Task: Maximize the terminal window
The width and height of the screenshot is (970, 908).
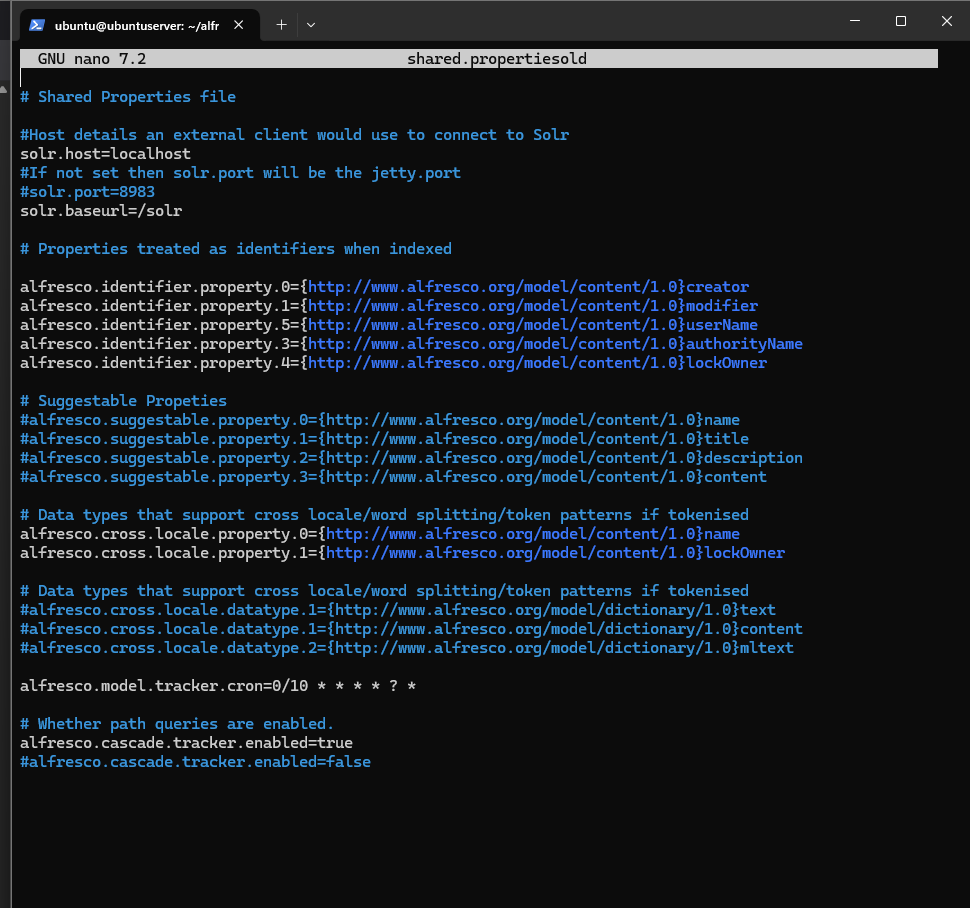Action: (900, 21)
